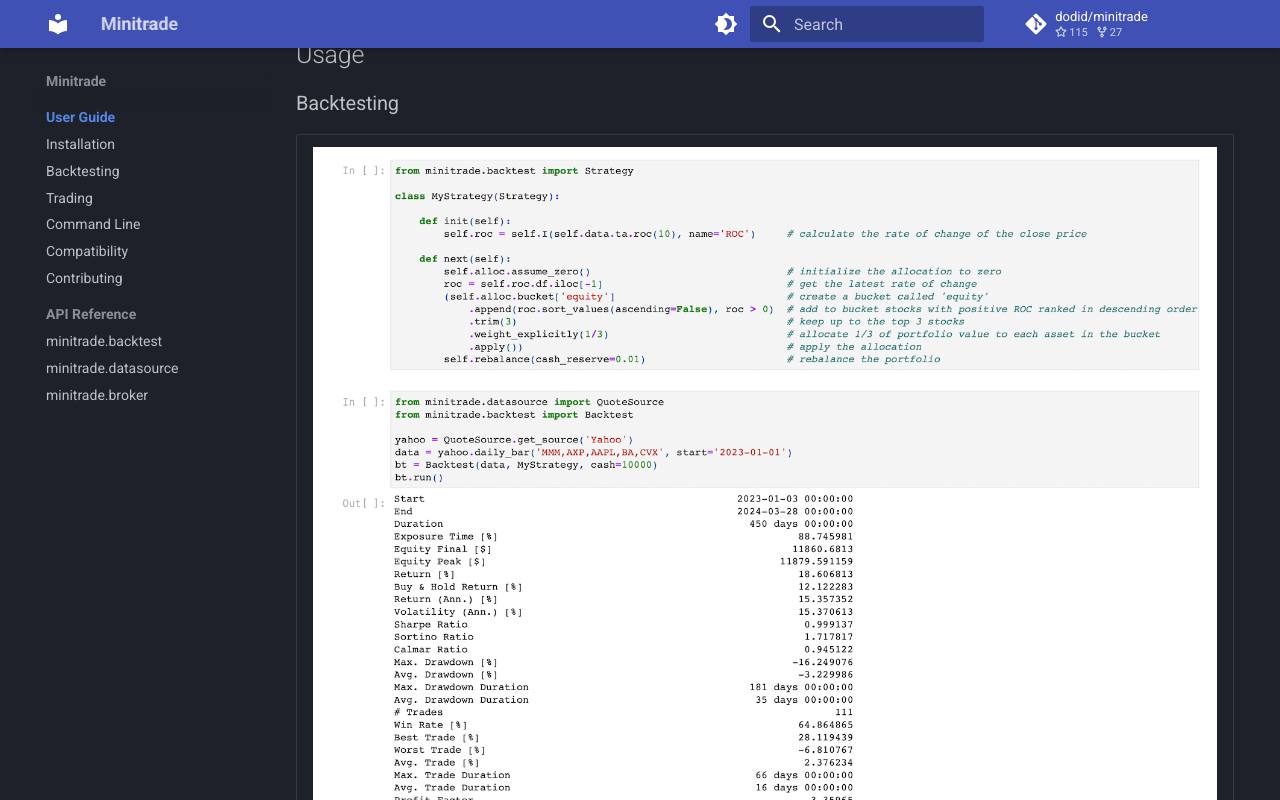
Task: Go to the Installation section
Action: (x=80, y=144)
